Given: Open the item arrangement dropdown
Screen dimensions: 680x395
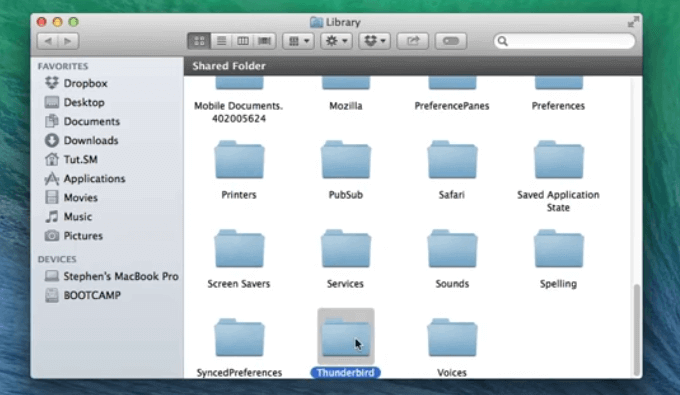Looking at the screenshot, I should [x=298, y=41].
